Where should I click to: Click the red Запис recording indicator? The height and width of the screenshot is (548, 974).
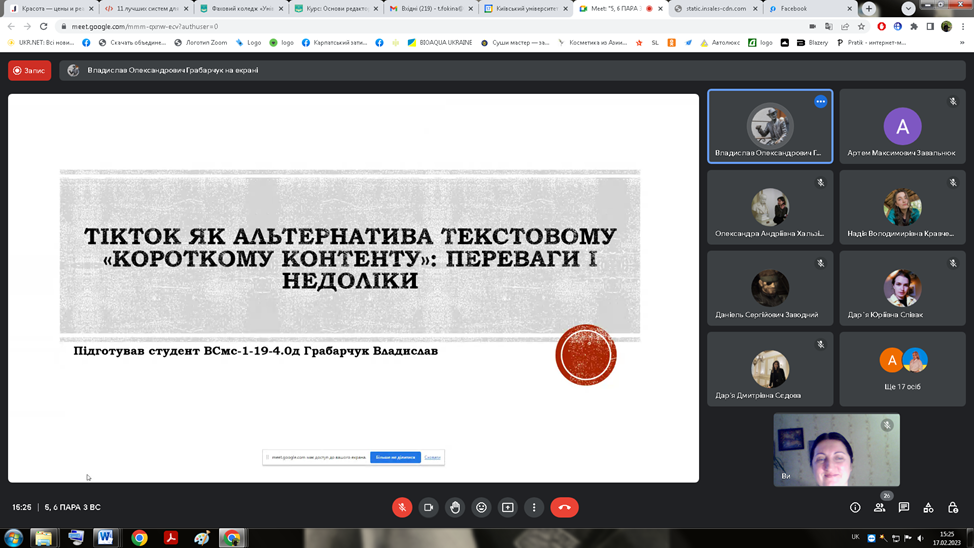pyautogui.click(x=30, y=71)
